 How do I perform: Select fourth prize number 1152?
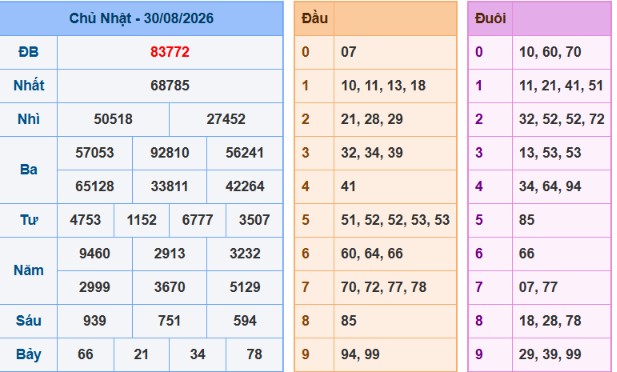142,220
